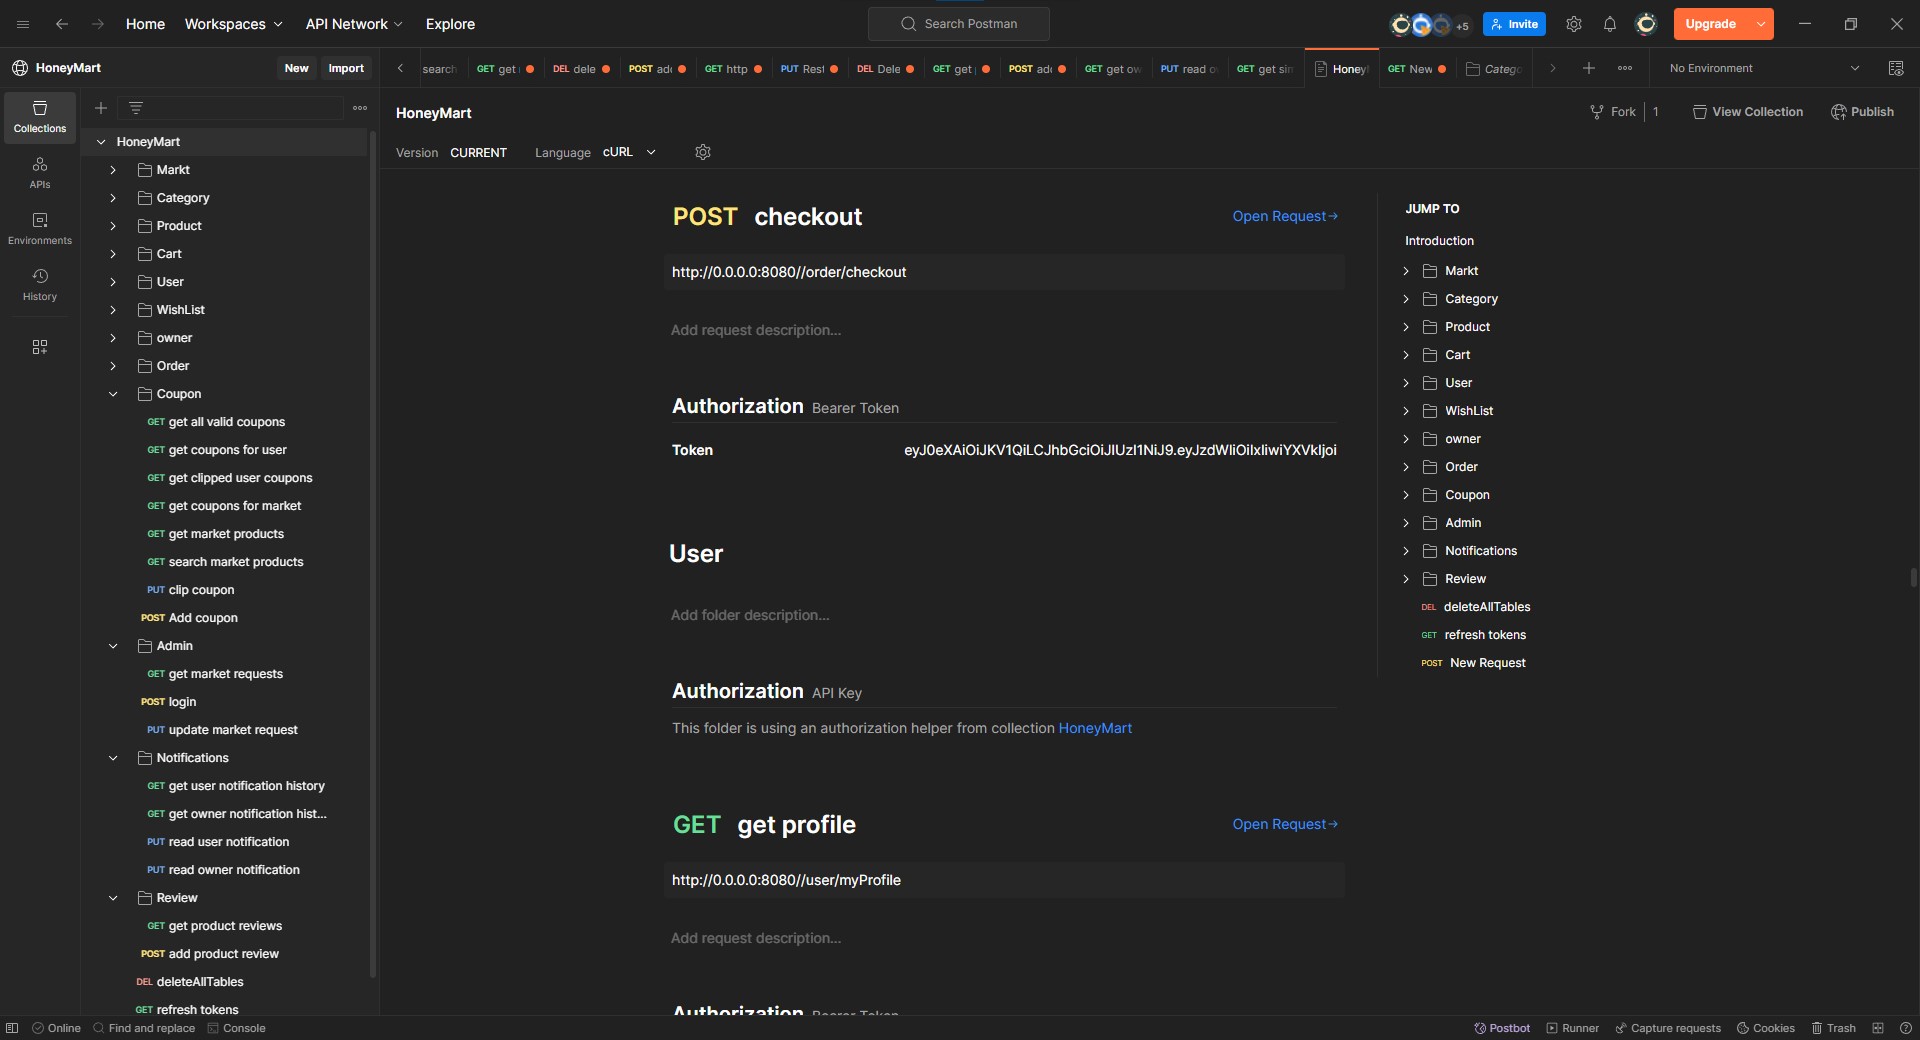
Task: Click the code snippet settings gear
Action: tap(702, 152)
